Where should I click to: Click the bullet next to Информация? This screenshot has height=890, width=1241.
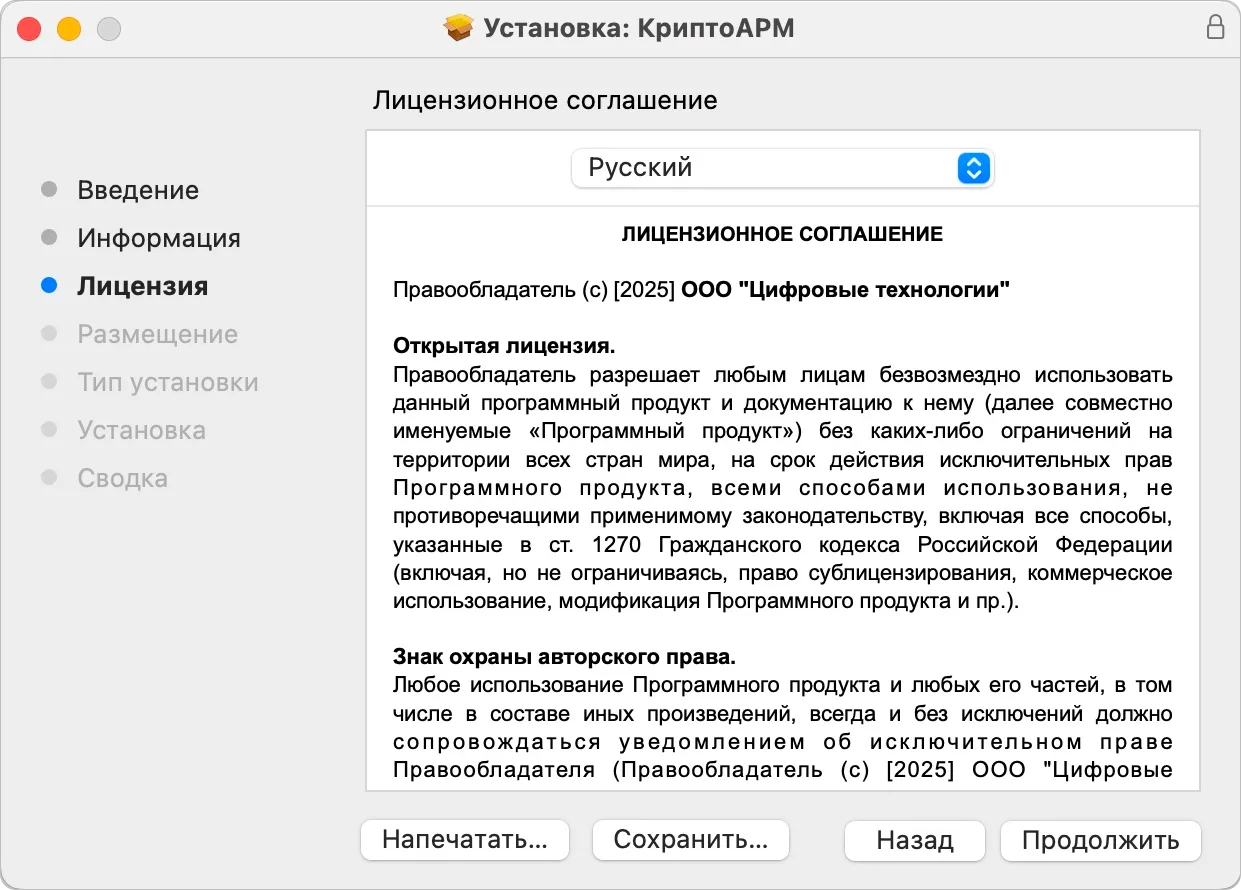click(x=47, y=237)
